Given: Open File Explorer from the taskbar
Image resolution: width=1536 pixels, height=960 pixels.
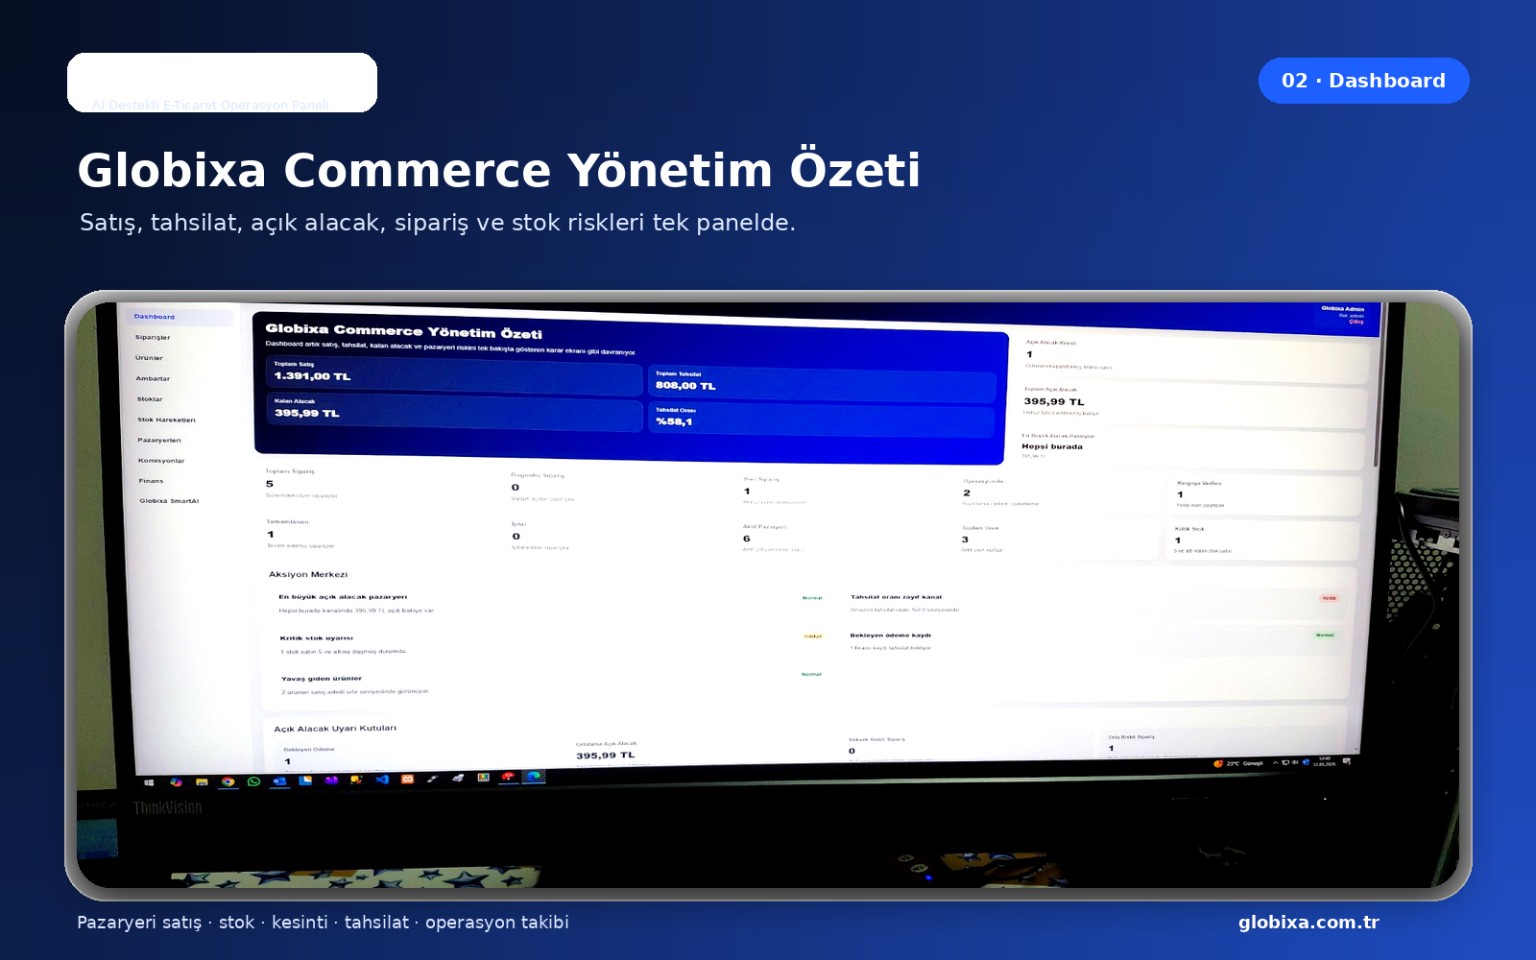Looking at the screenshot, I should 202,782.
